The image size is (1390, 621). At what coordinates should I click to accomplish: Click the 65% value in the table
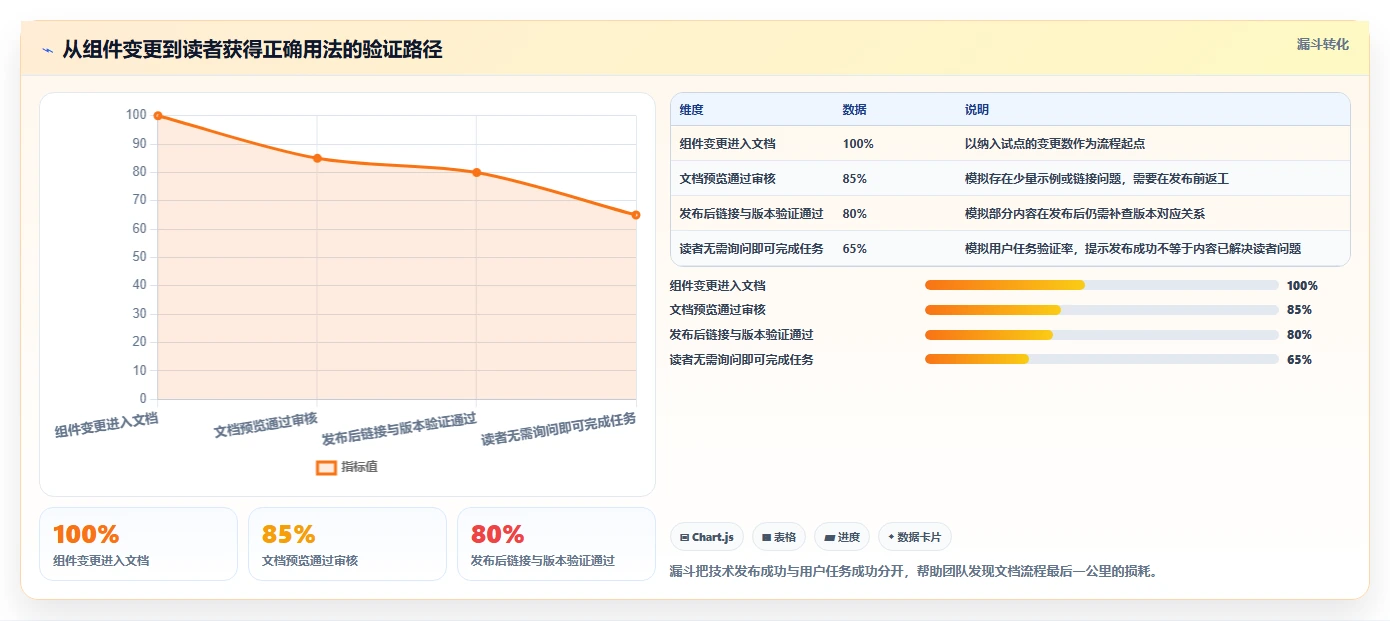point(855,249)
